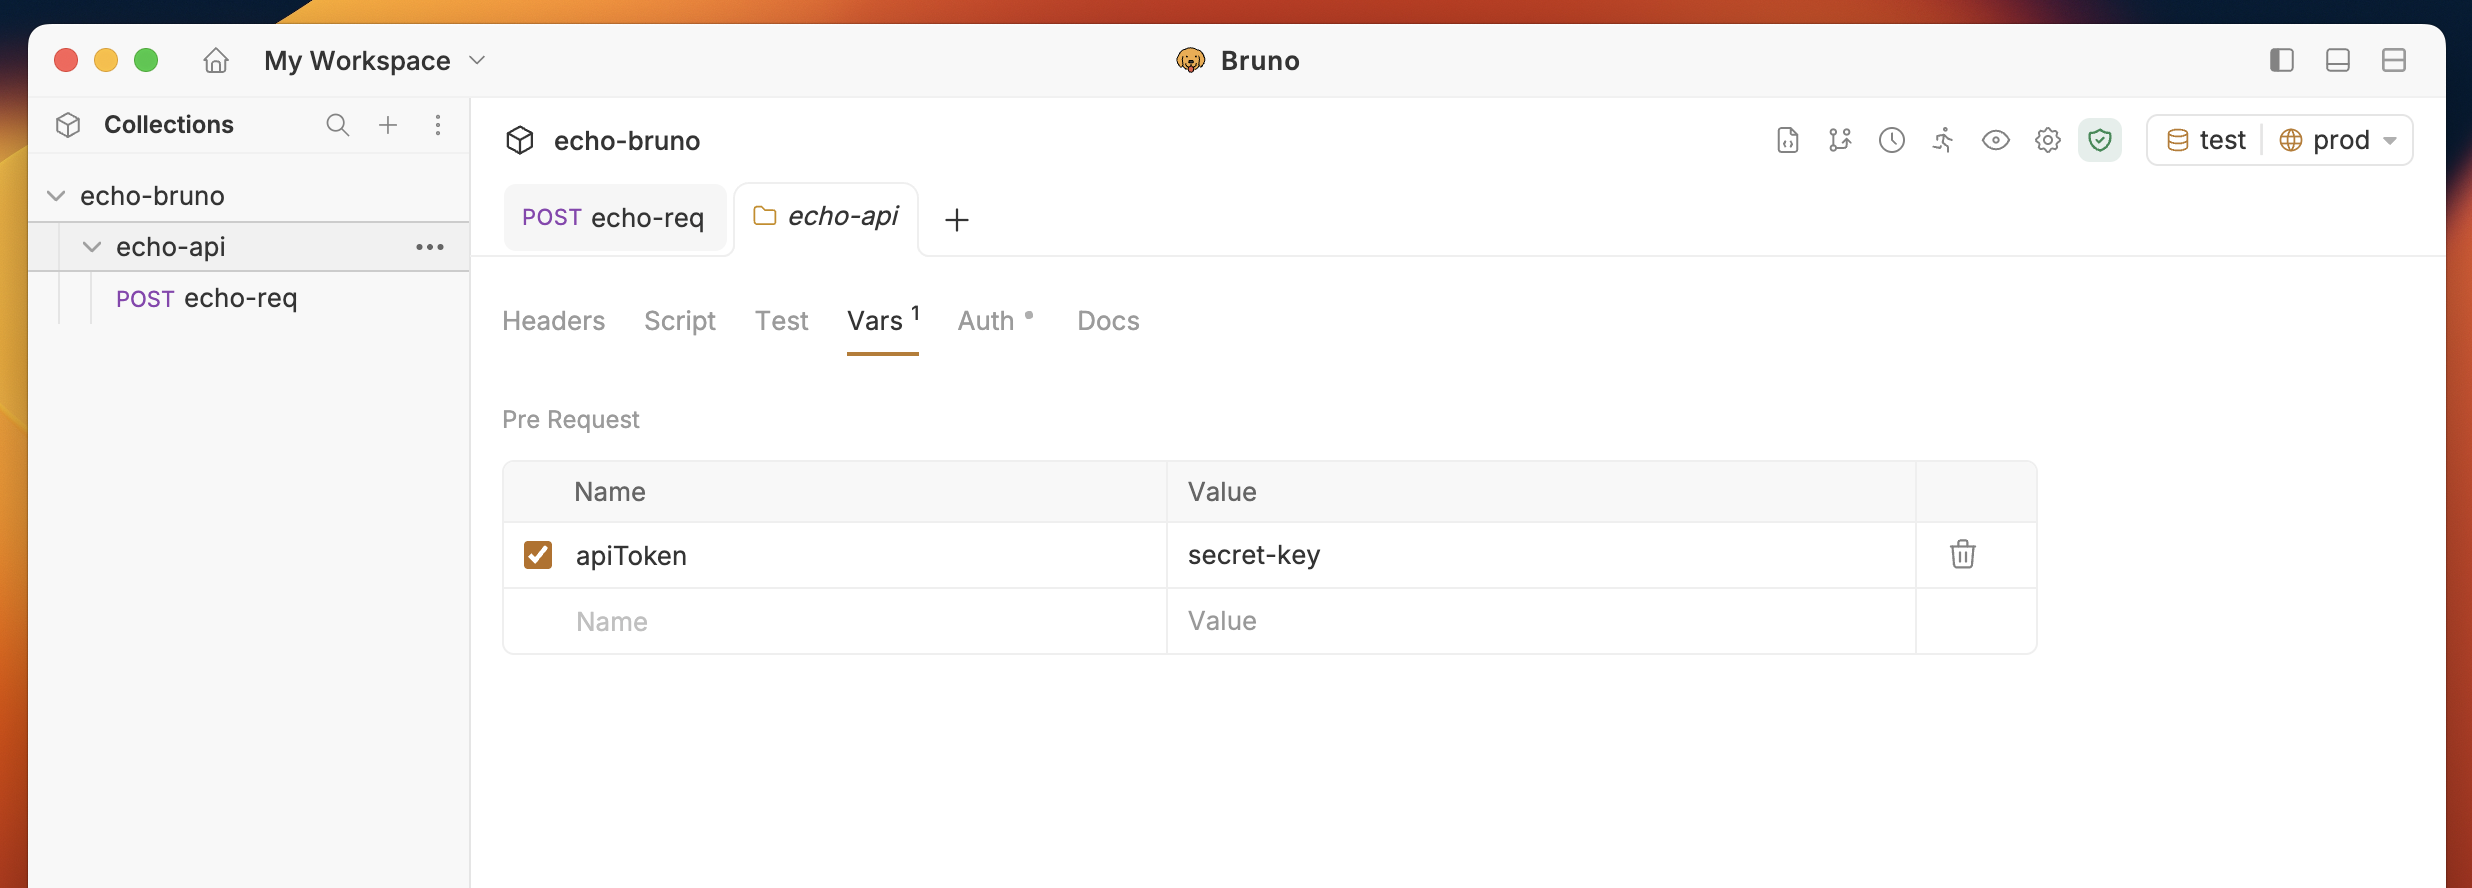Click the green shield safe-mode icon
Viewport: 2472px width, 888px height.
pyautogui.click(x=2100, y=140)
